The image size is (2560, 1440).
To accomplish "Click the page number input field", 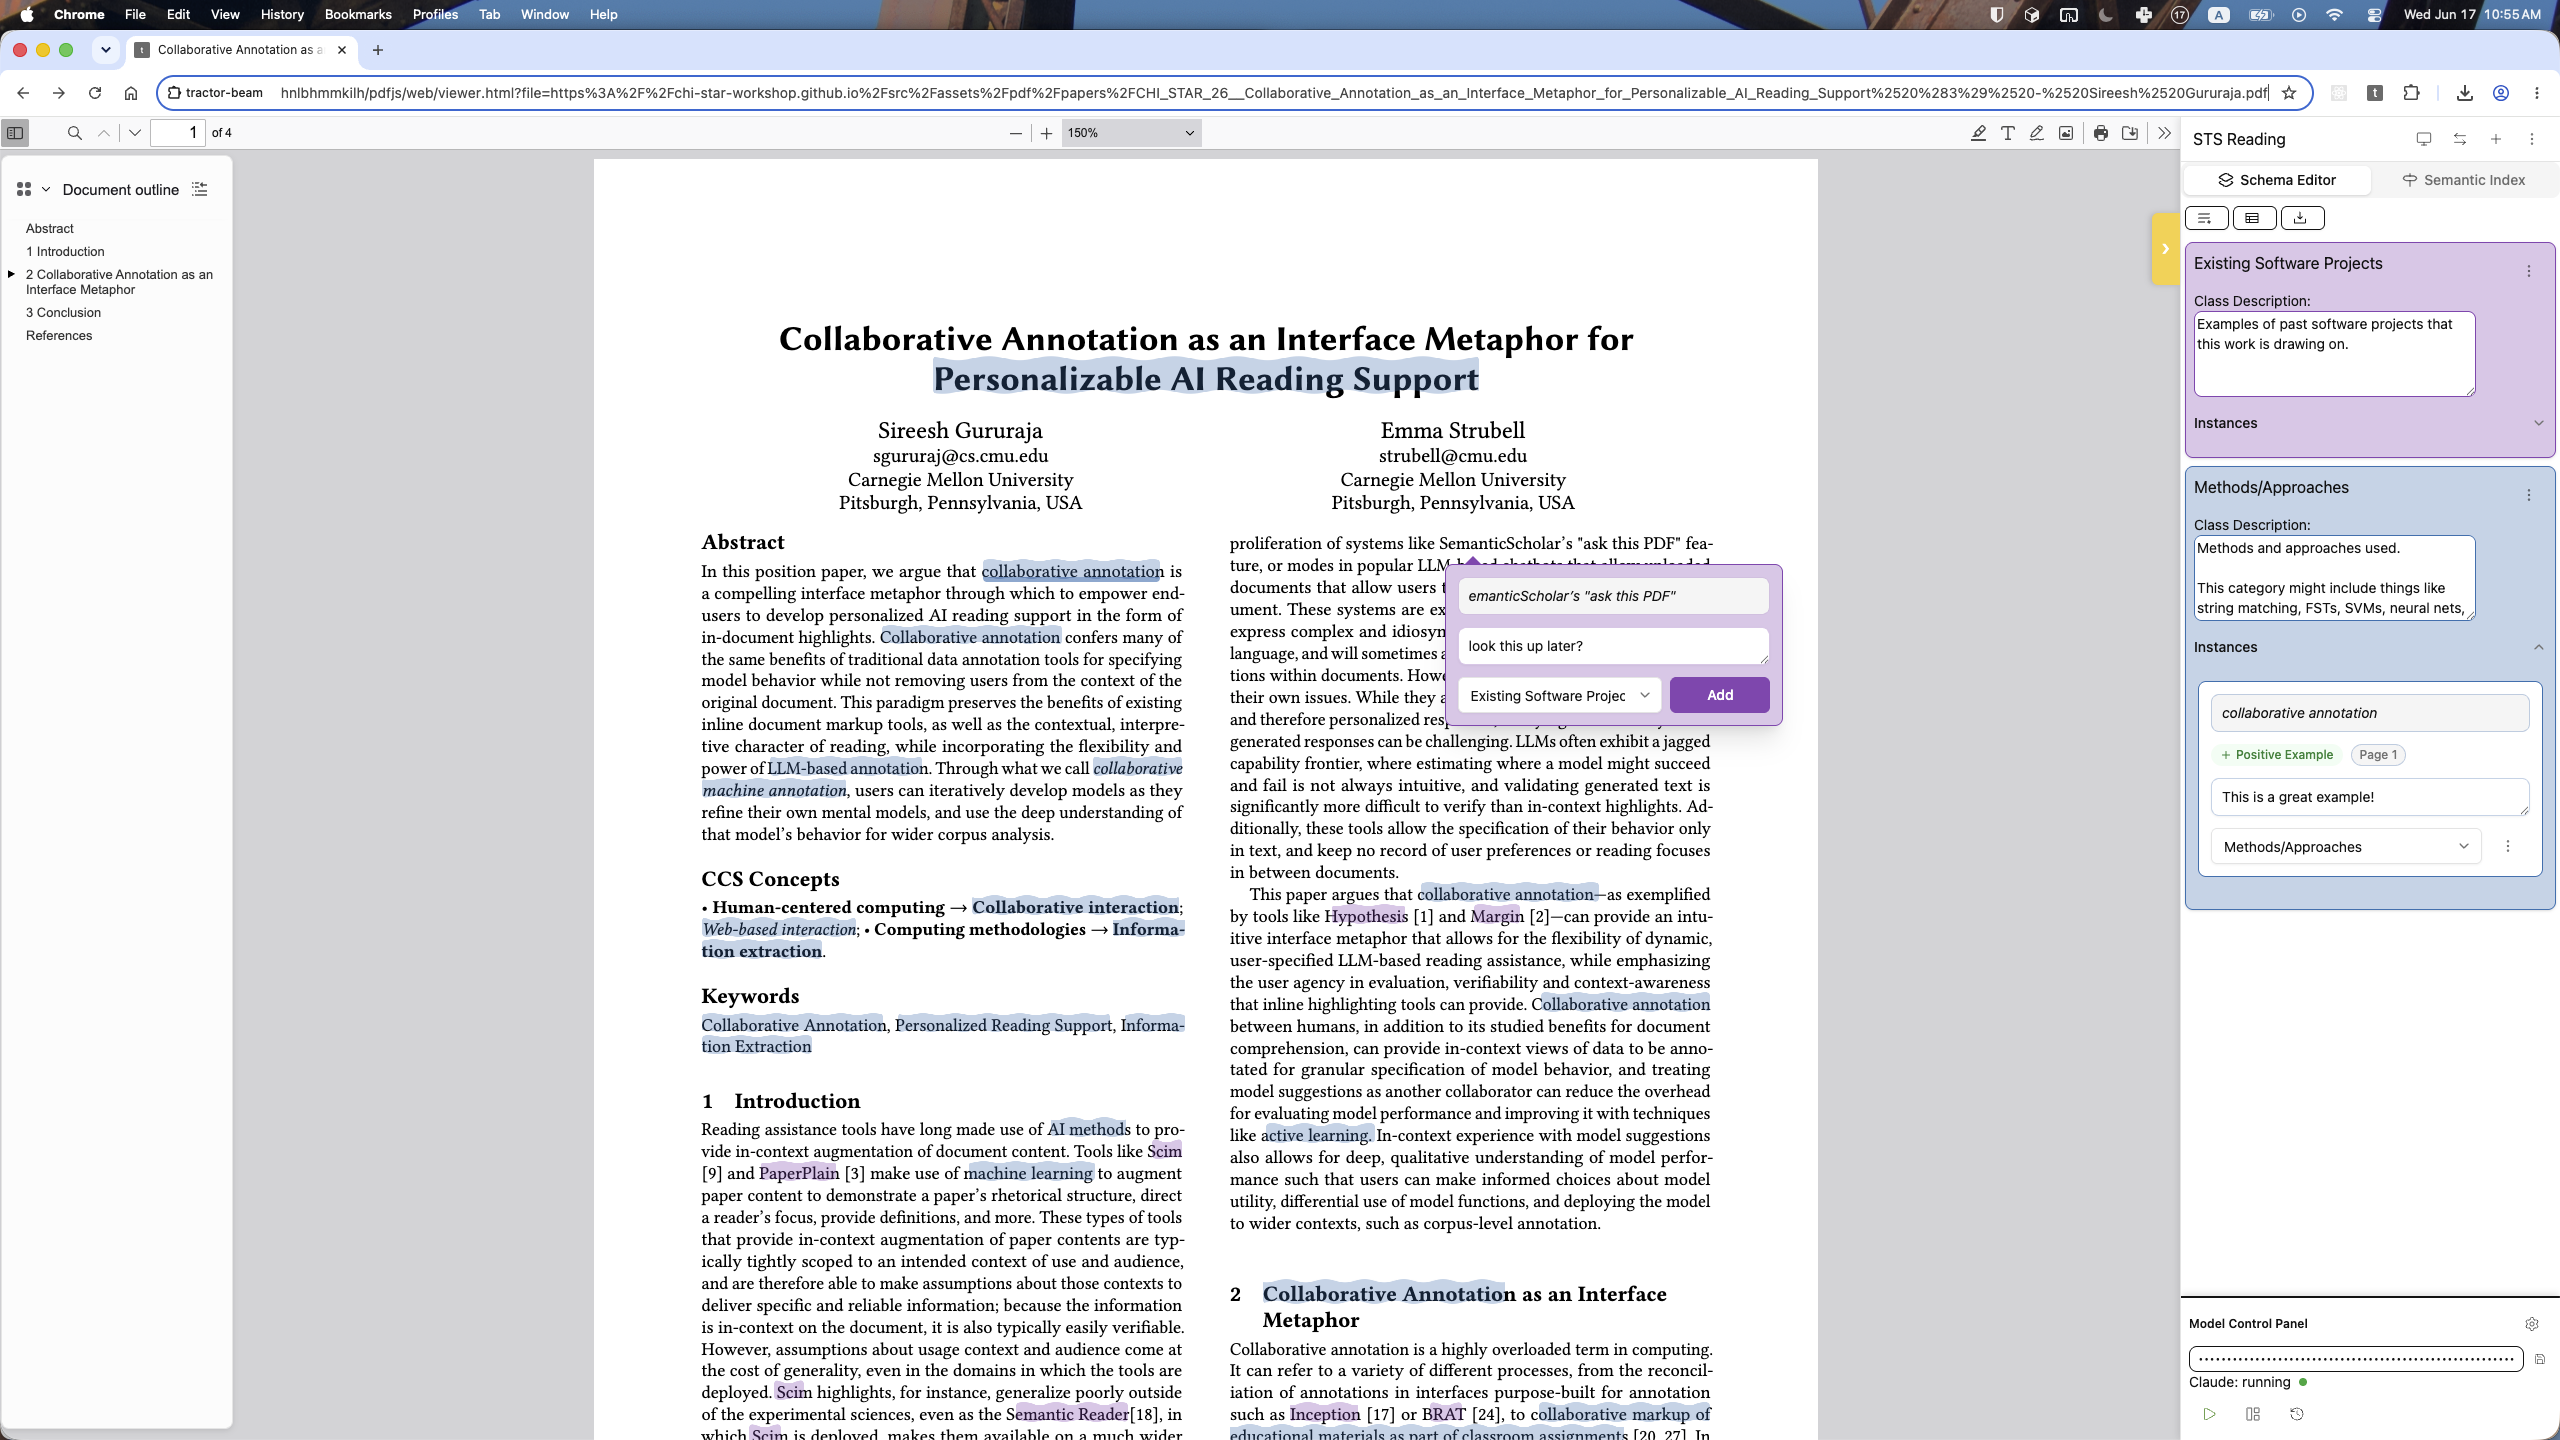I will (178, 133).
